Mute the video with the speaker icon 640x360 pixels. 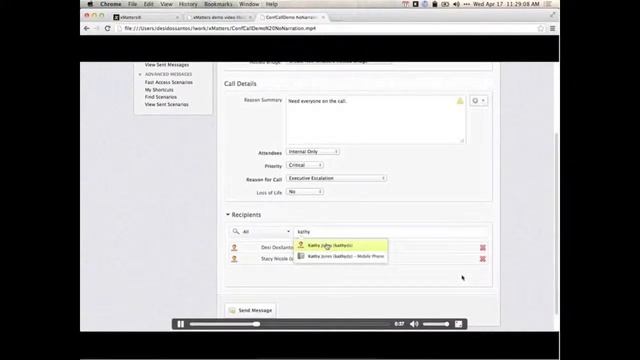(x=414, y=324)
